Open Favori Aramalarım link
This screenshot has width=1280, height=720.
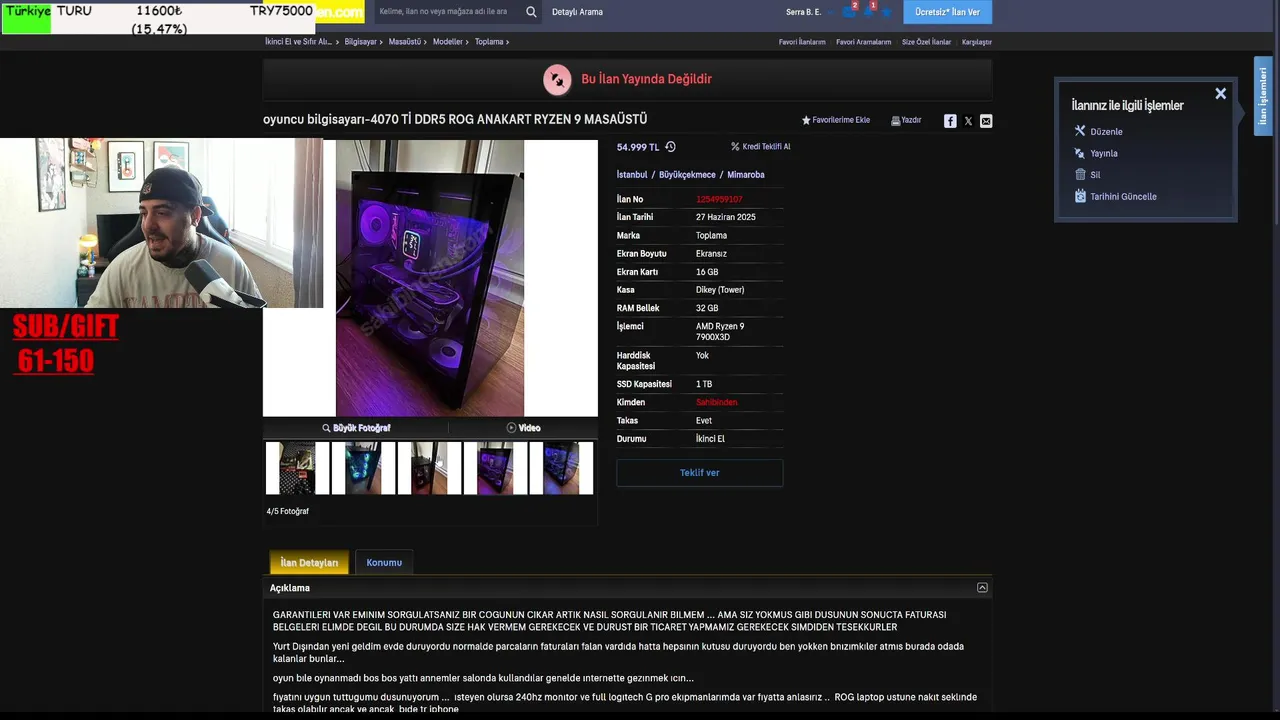(863, 42)
